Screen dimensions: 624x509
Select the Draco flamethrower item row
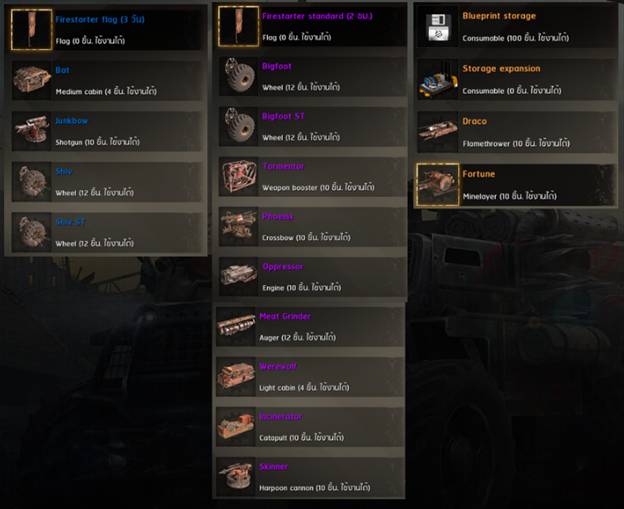coord(516,132)
